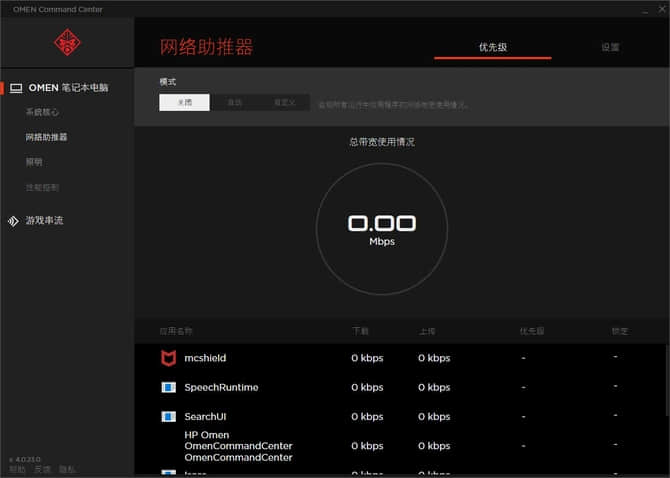Screen dimensions: 670x478
Task: Sort by the download column header
Action: pos(360,331)
